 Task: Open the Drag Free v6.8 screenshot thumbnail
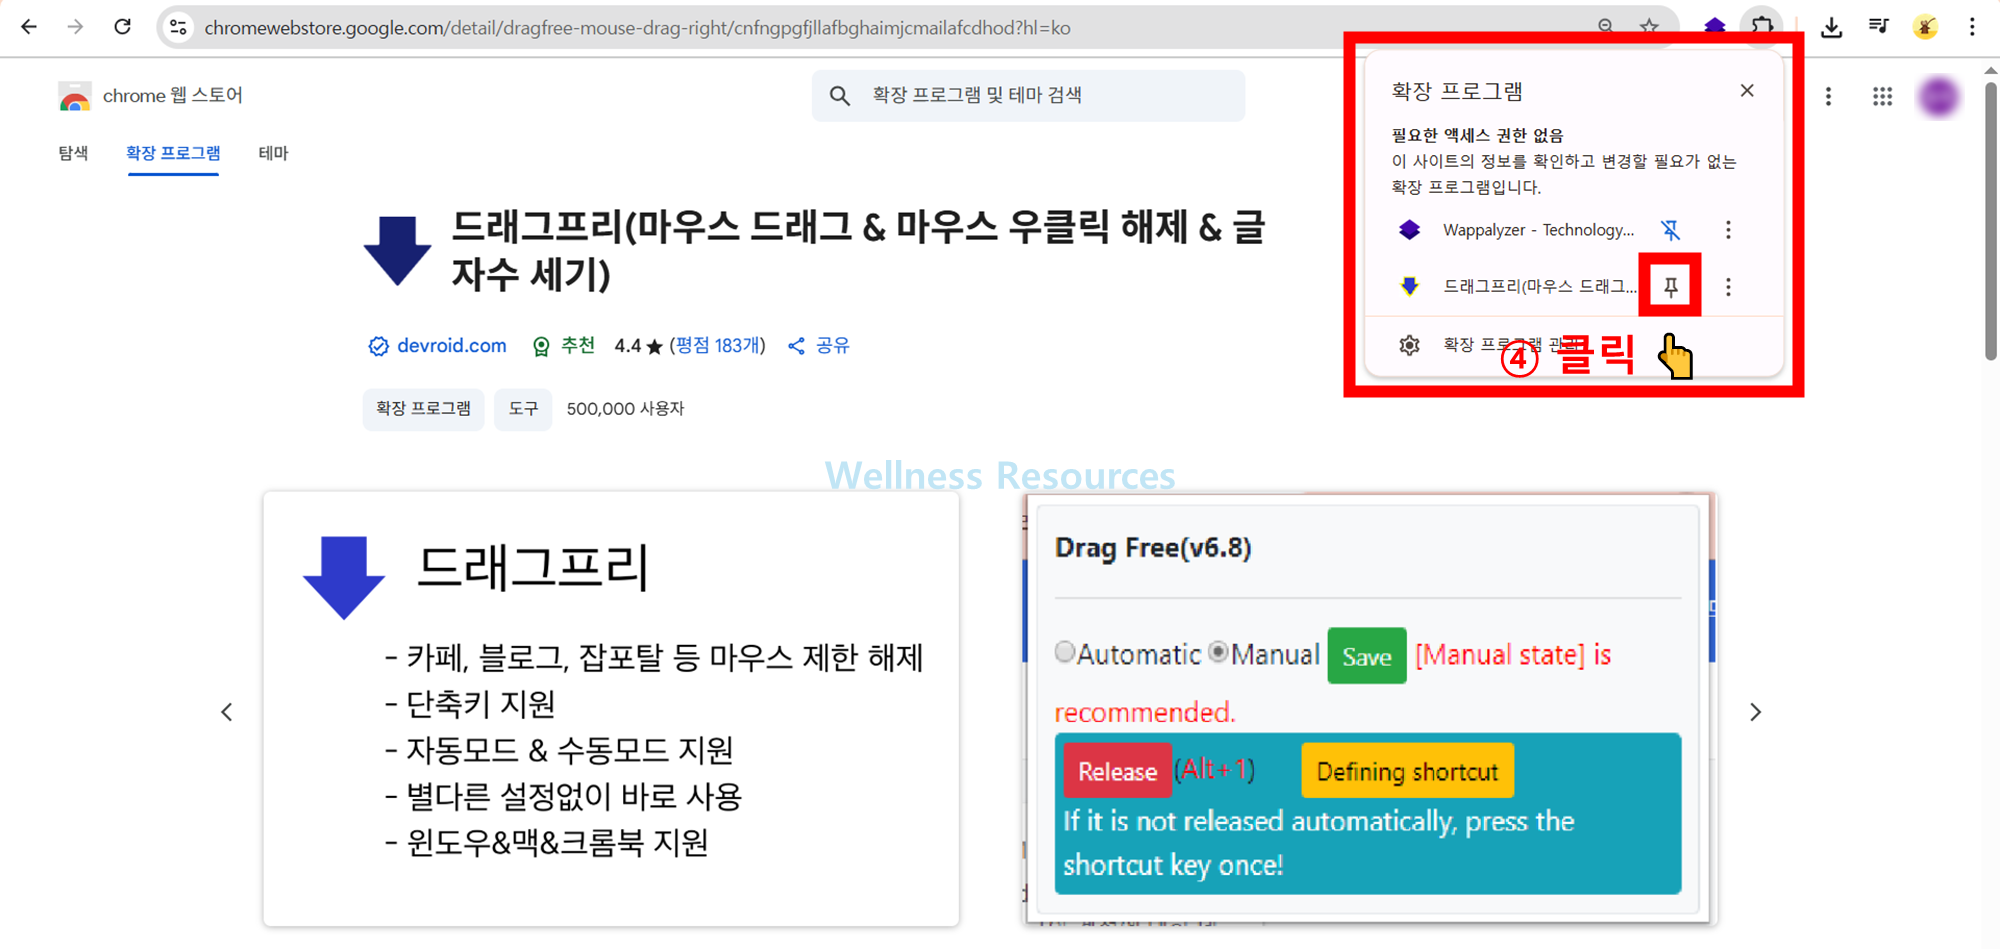[x=1371, y=709]
